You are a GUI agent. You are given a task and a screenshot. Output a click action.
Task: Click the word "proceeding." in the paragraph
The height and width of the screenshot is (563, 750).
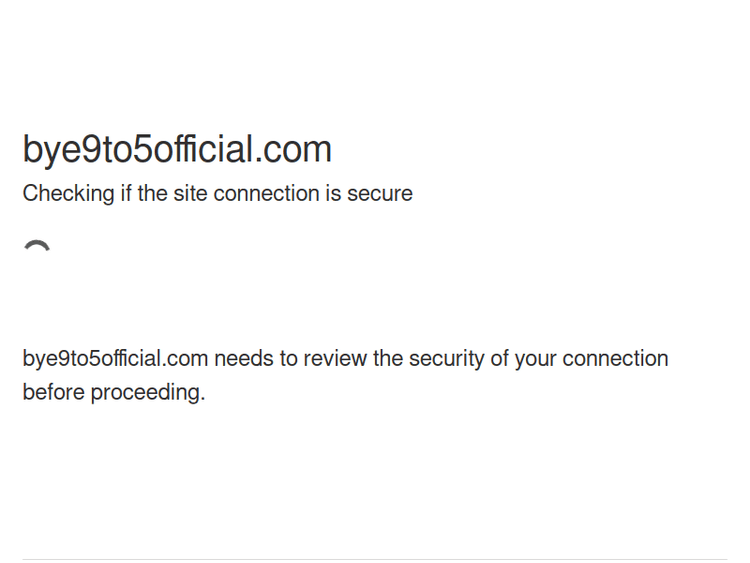tap(148, 393)
